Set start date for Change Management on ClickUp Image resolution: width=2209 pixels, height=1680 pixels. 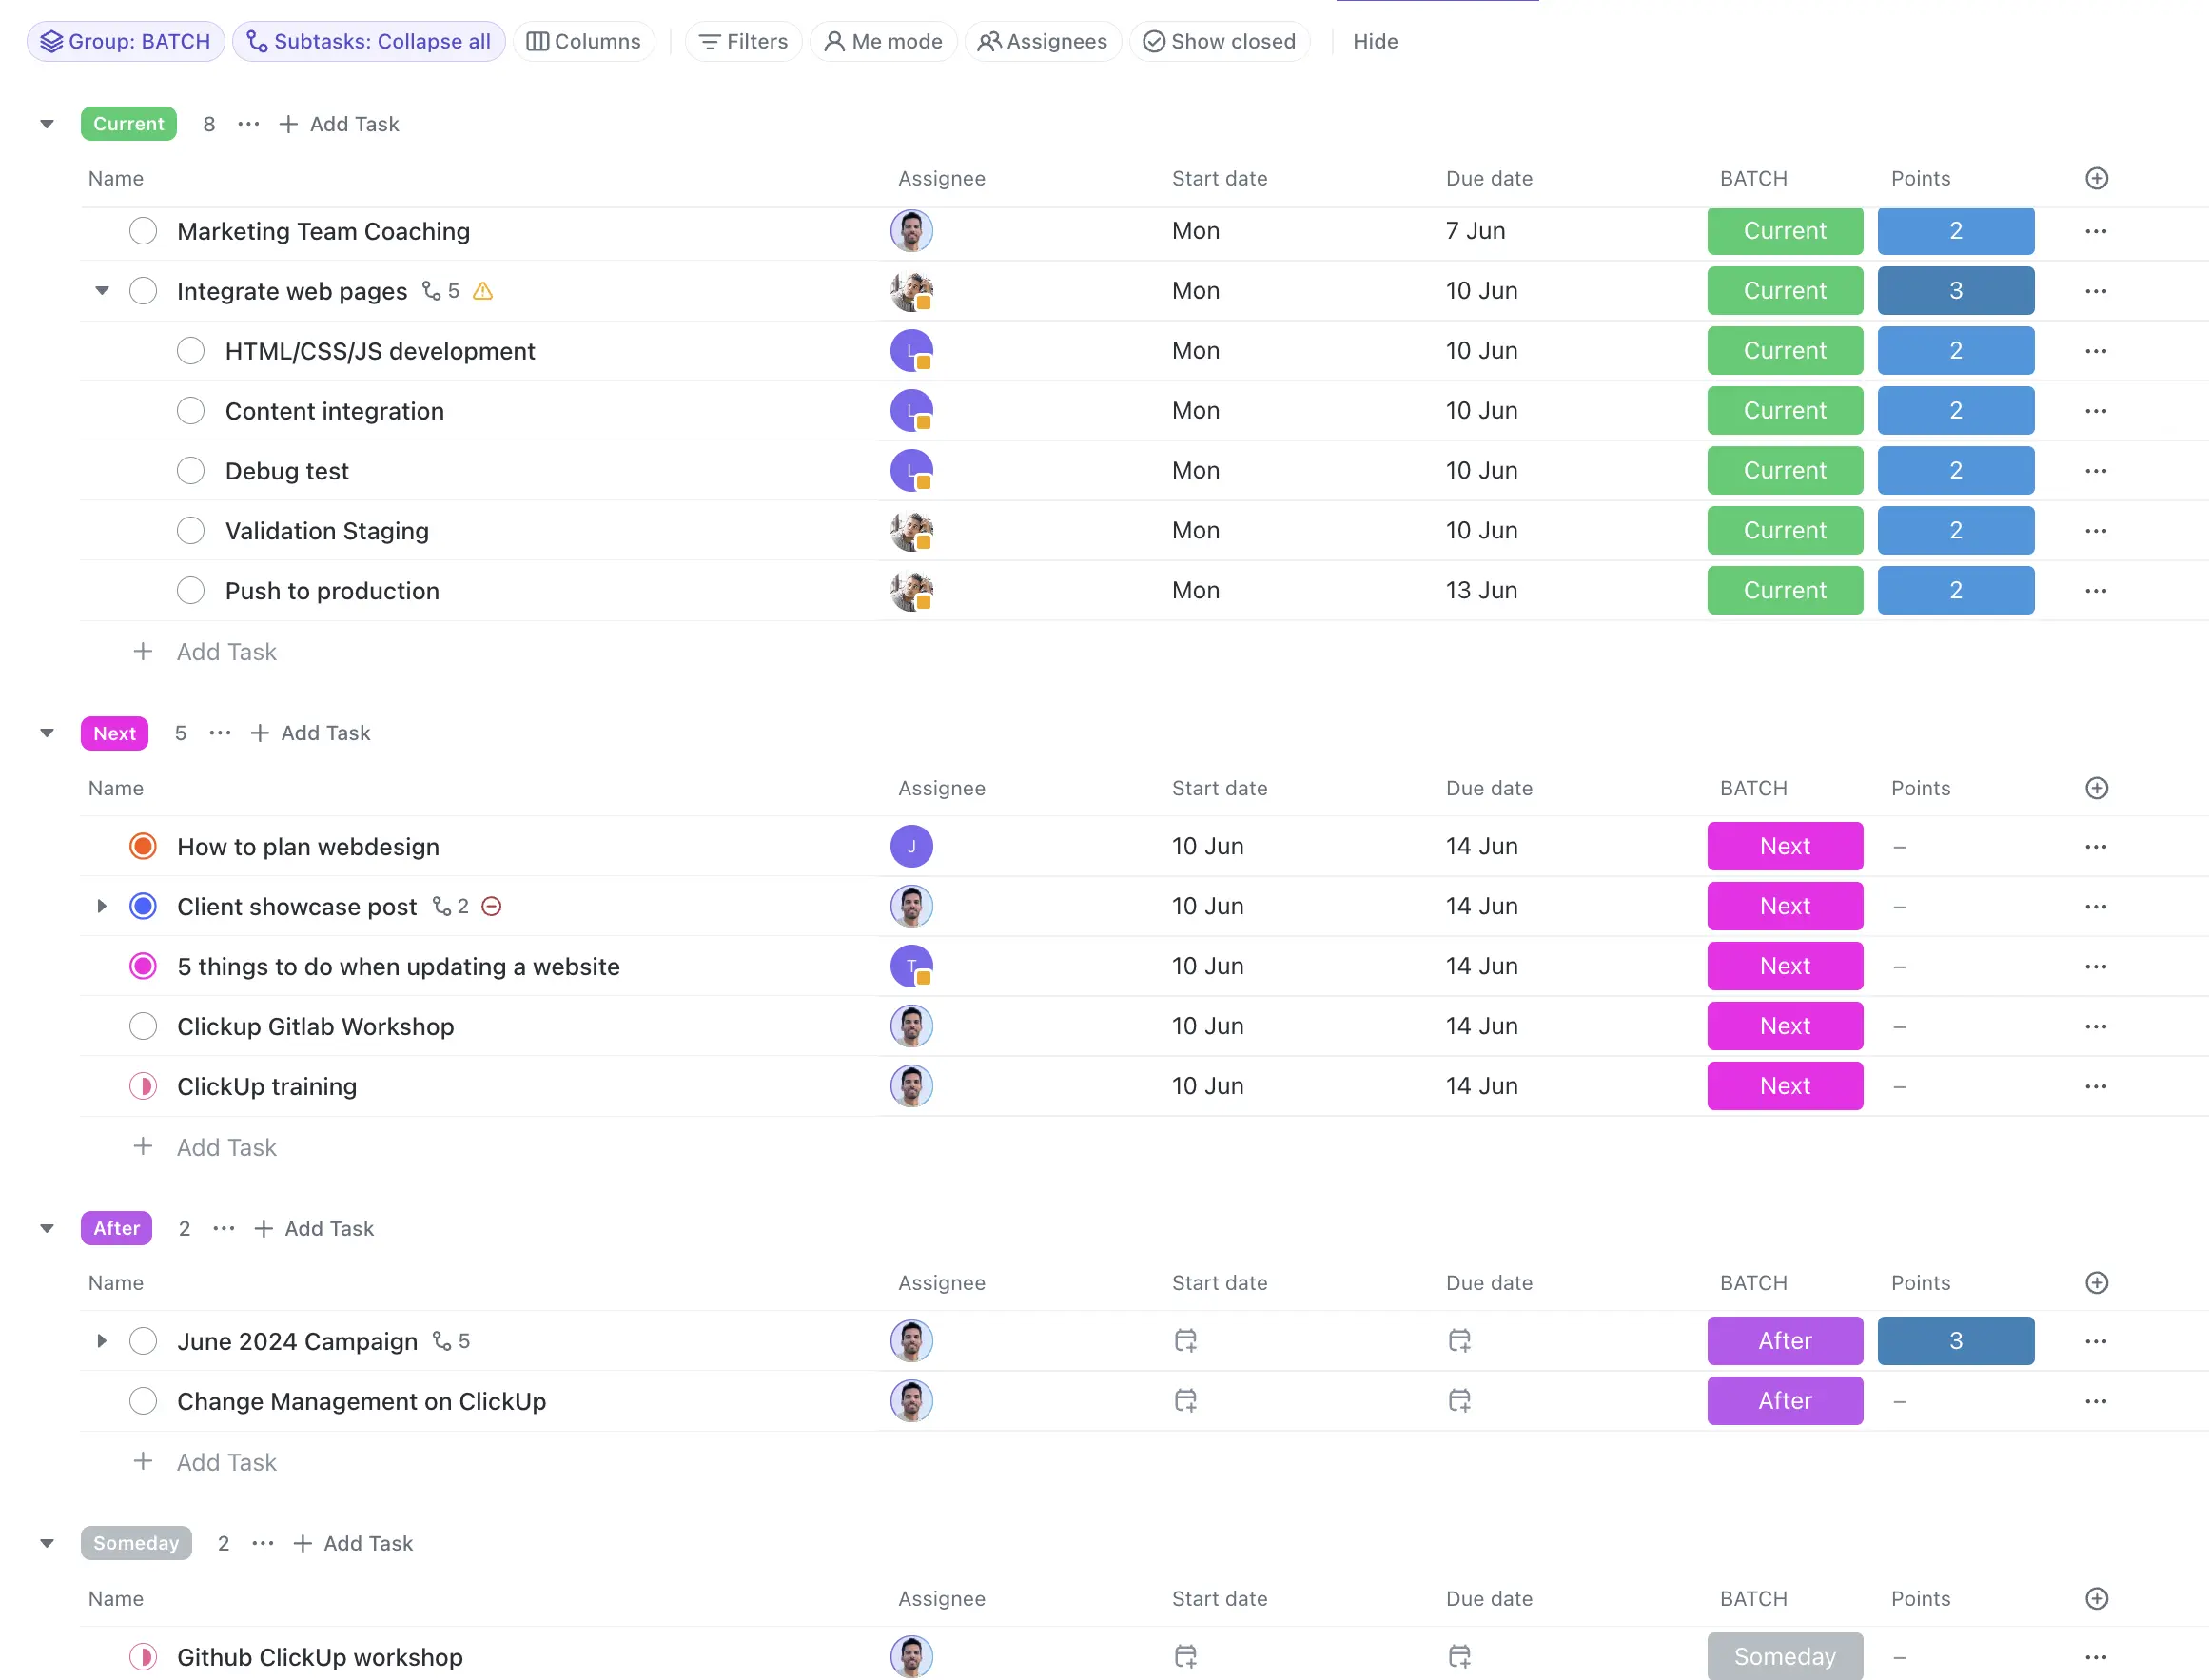[1185, 1401]
